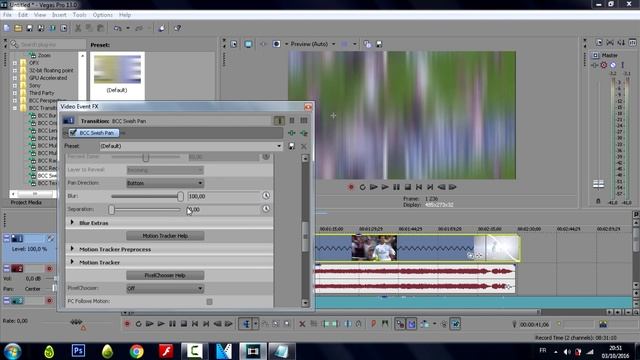Click the Copy snapshot icon in preview toolbar
Viewport: 640px width, 360px height.
[x=367, y=44]
